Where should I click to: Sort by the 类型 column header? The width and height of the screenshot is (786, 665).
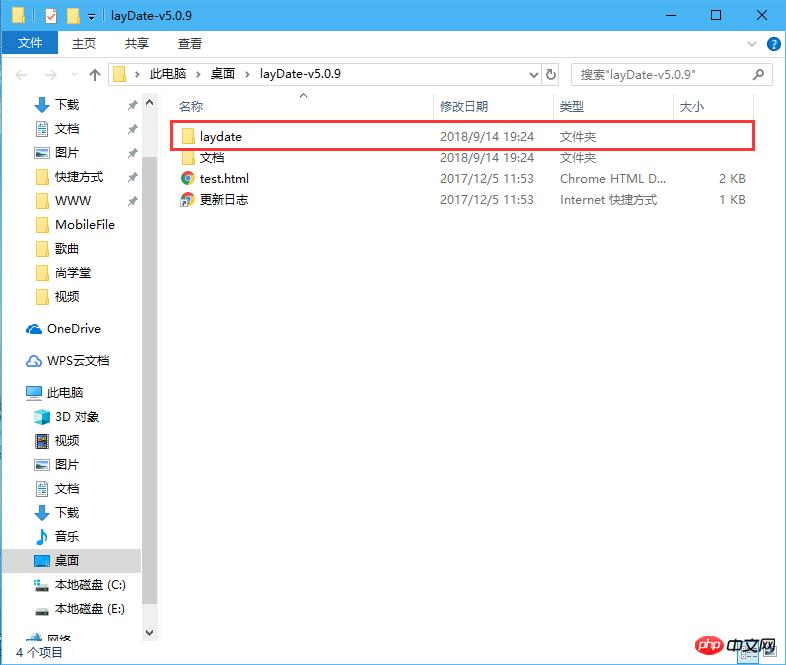point(571,106)
